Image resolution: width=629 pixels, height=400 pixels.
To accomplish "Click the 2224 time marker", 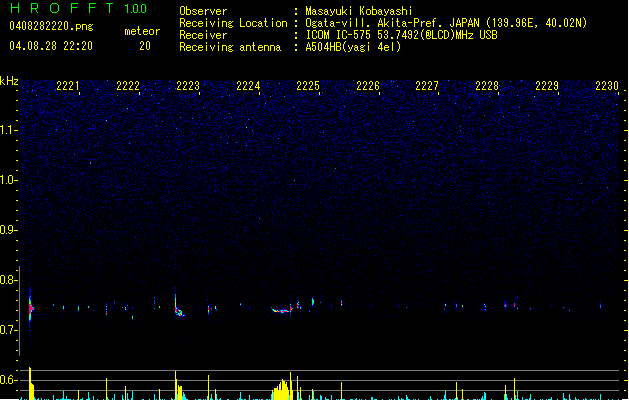I will [248, 86].
